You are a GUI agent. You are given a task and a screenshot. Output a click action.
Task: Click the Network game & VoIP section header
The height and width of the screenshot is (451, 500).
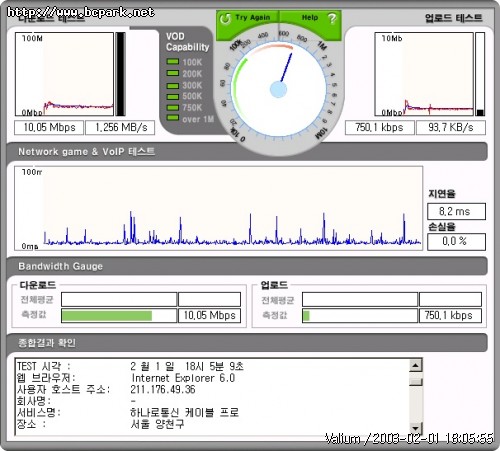click(247, 152)
